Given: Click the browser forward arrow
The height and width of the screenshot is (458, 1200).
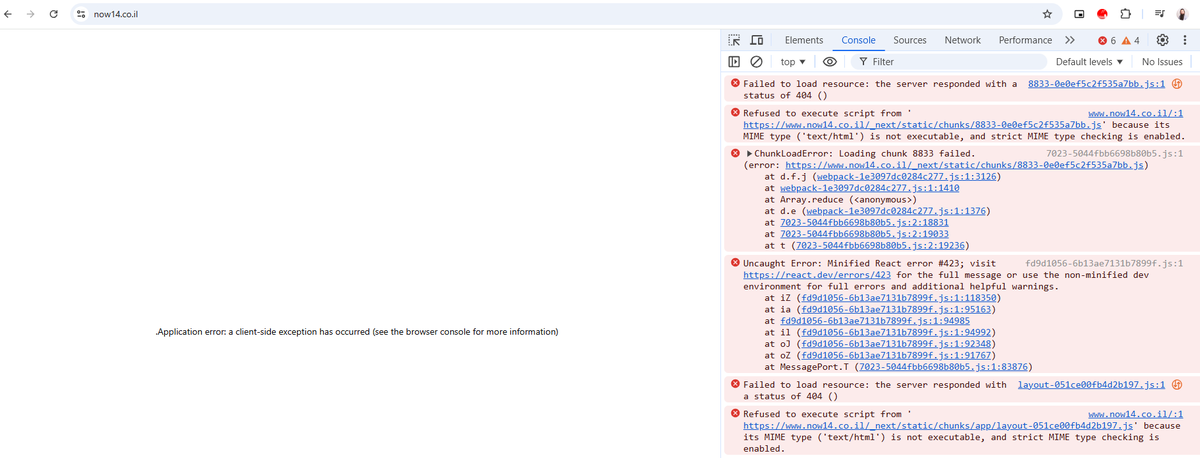Looking at the screenshot, I should click(x=31, y=14).
